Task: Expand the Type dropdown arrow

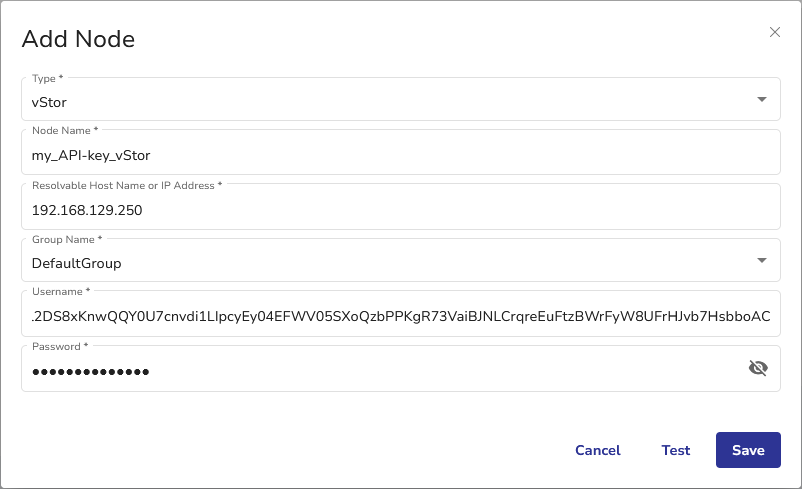Action: [x=762, y=100]
